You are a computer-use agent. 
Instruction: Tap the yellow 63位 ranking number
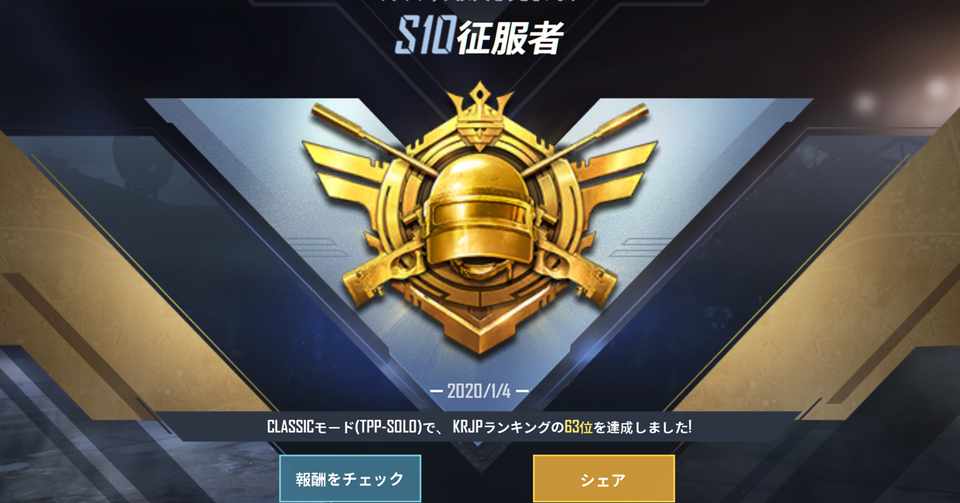click(x=578, y=427)
